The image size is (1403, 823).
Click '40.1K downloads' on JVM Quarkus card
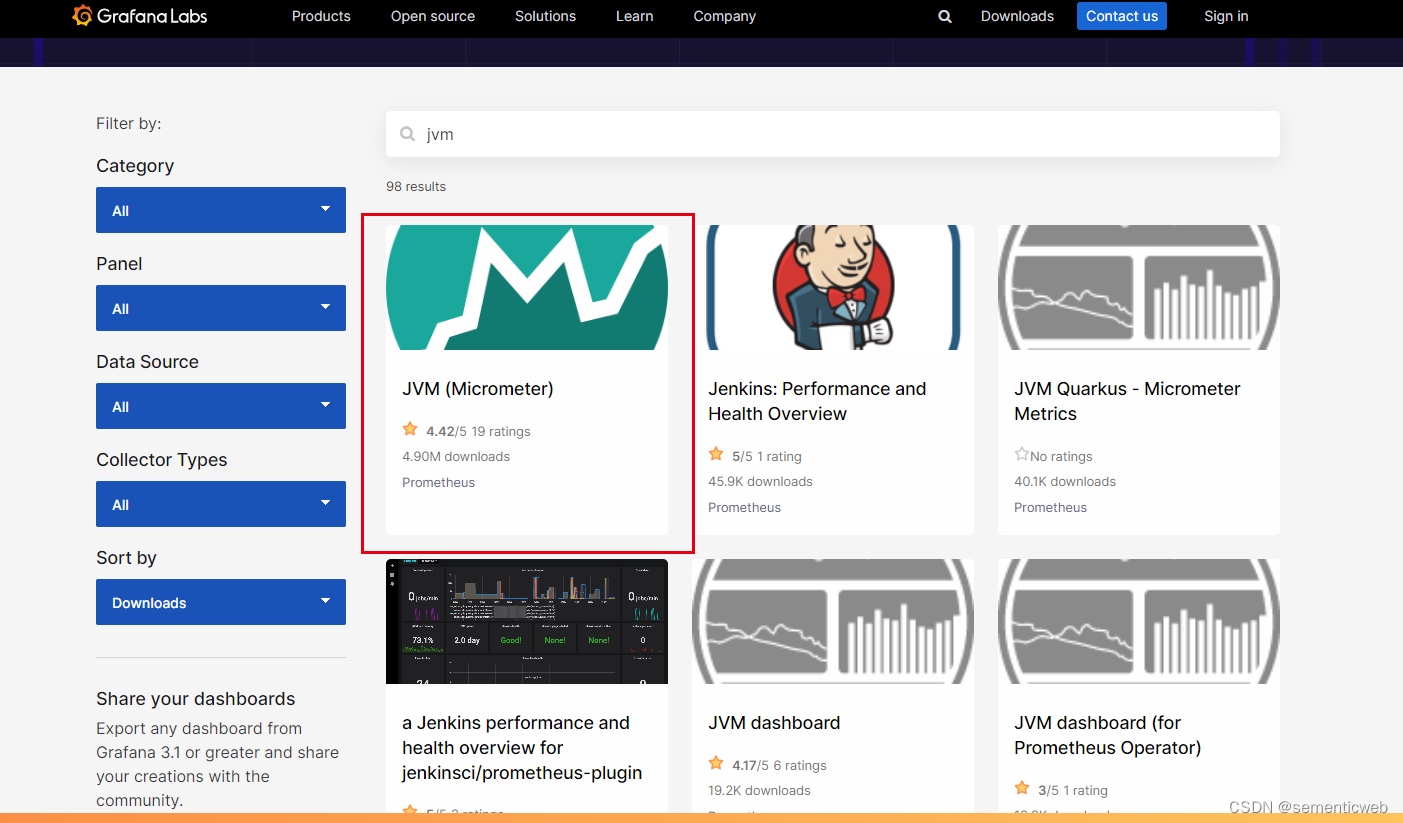(x=1065, y=482)
